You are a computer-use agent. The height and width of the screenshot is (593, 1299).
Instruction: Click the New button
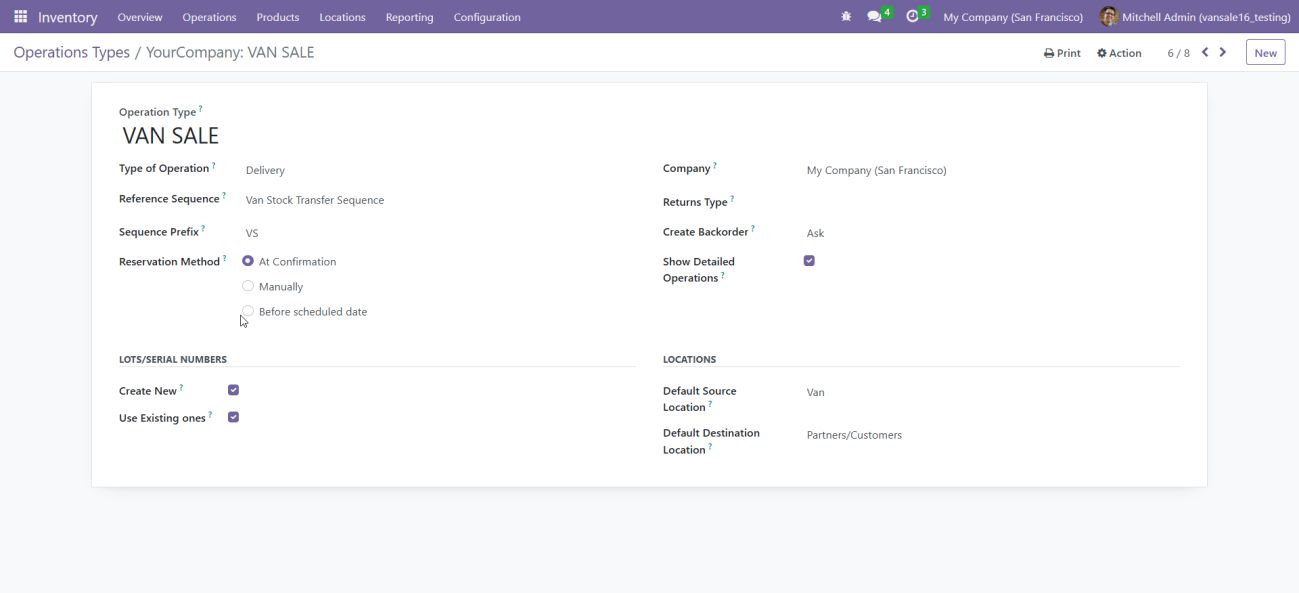tap(1265, 53)
